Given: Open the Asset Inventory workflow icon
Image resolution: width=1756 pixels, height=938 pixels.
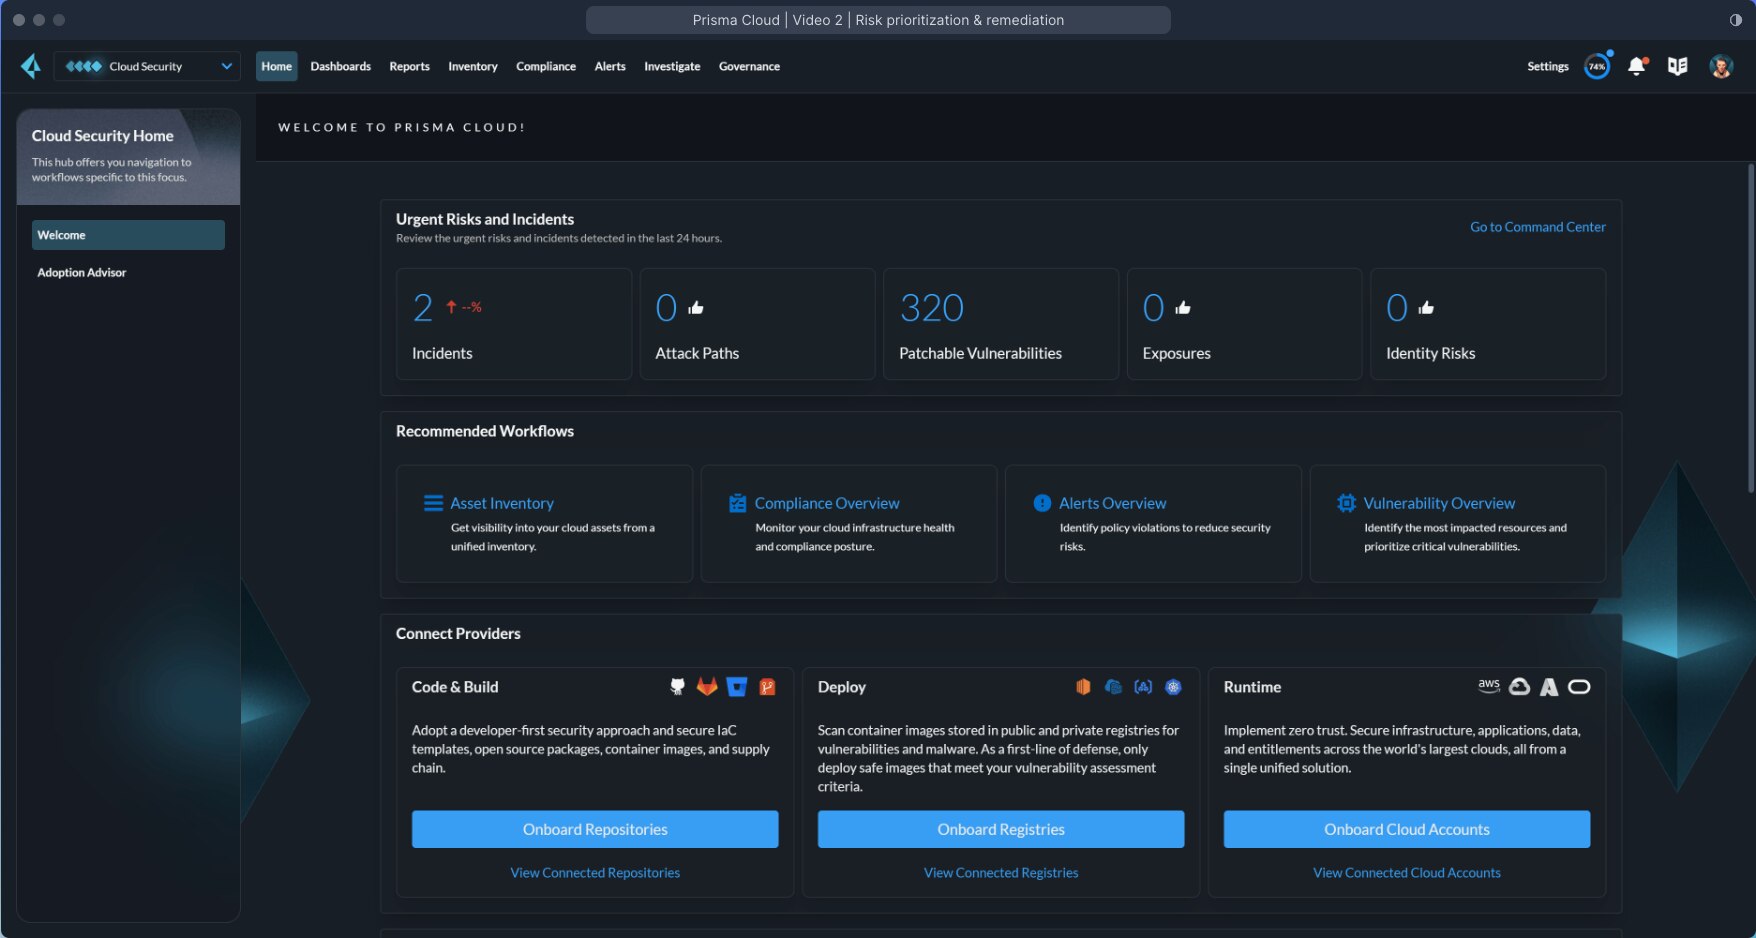Looking at the screenshot, I should coord(434,503).
